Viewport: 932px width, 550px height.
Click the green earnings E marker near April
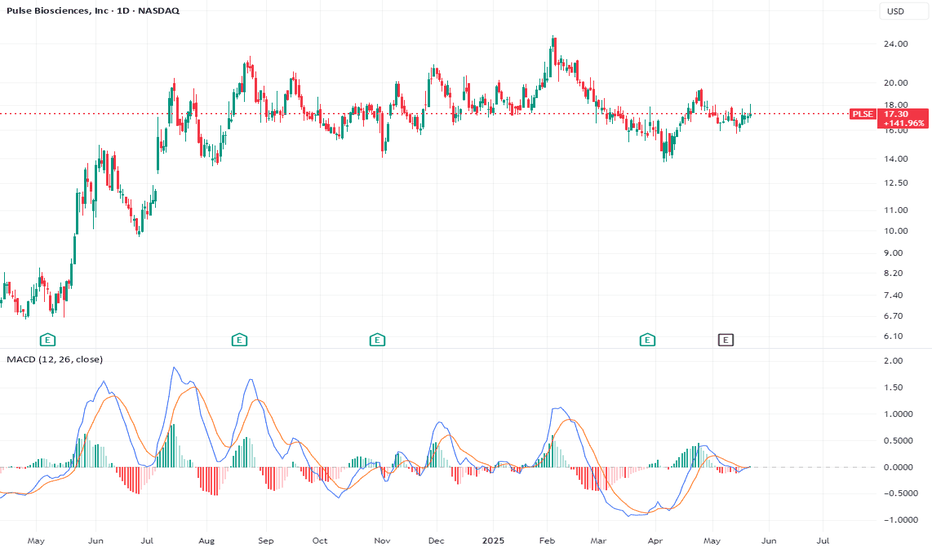click(647, 340)
